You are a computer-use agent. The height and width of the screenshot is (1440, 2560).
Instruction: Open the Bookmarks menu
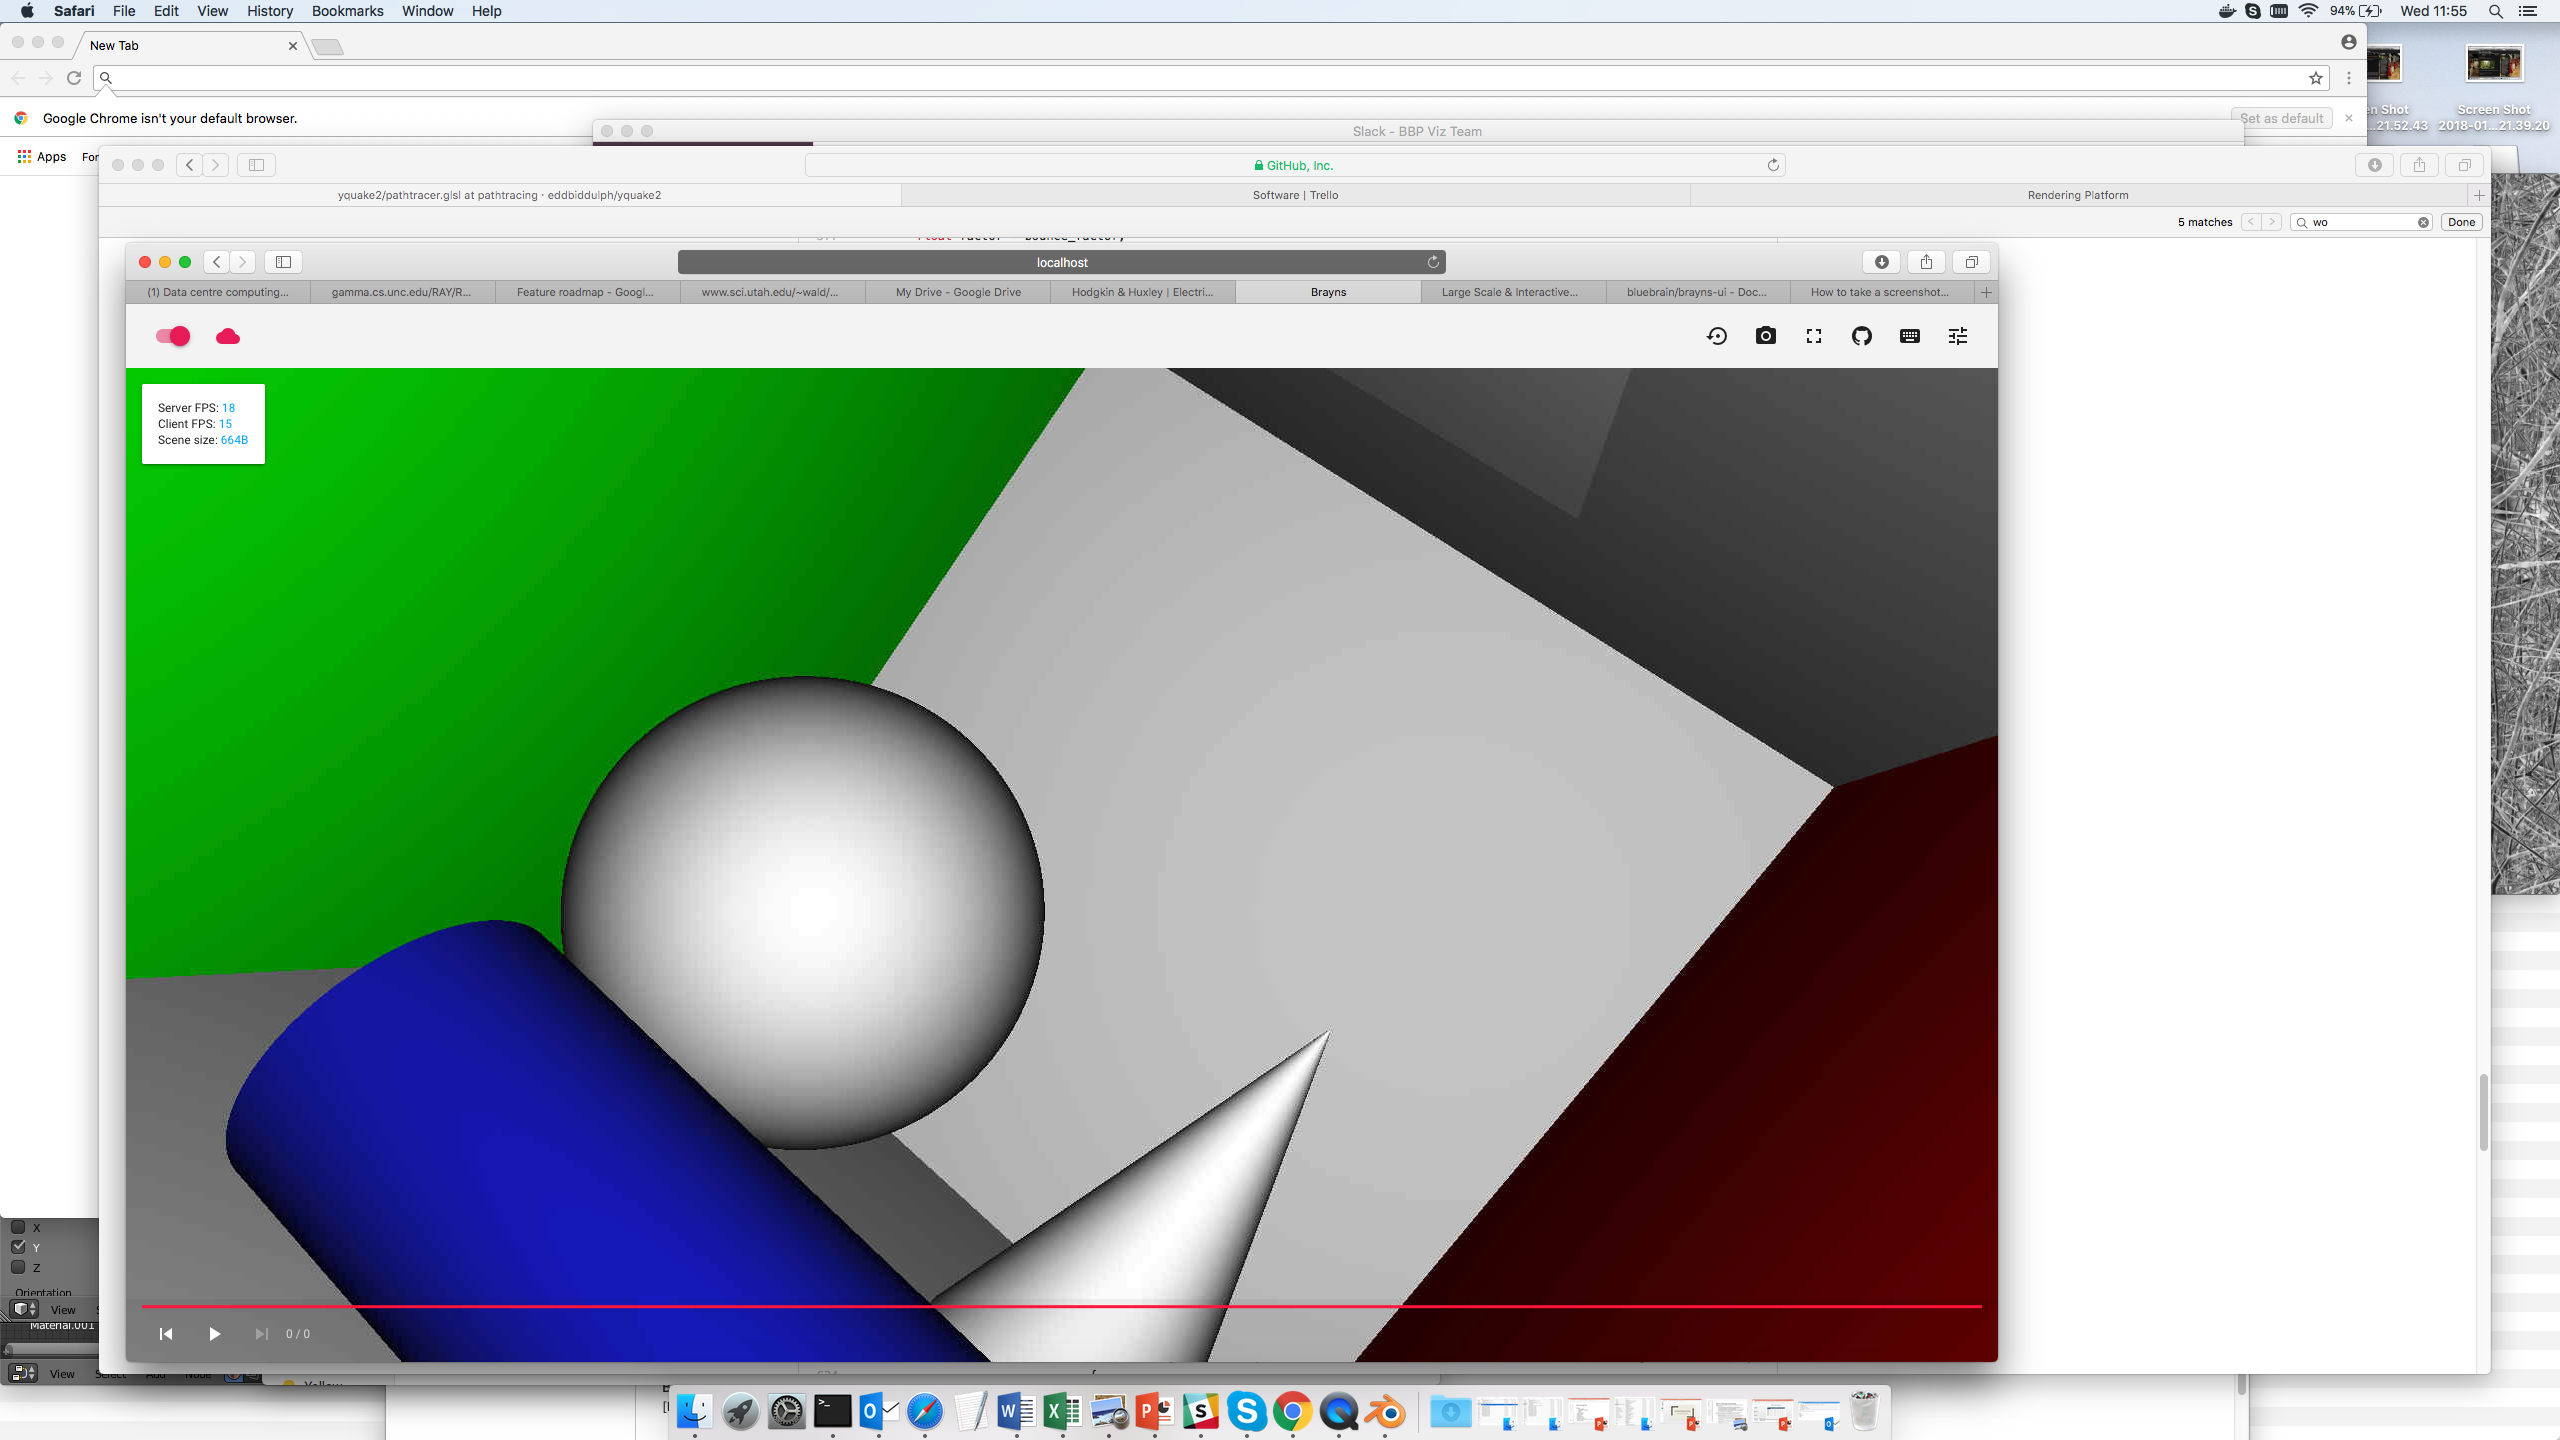[347, 11]
